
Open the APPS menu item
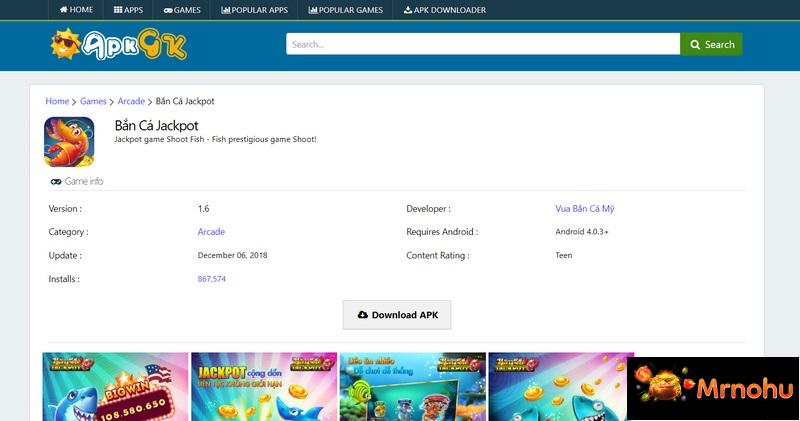coord(128,10)
